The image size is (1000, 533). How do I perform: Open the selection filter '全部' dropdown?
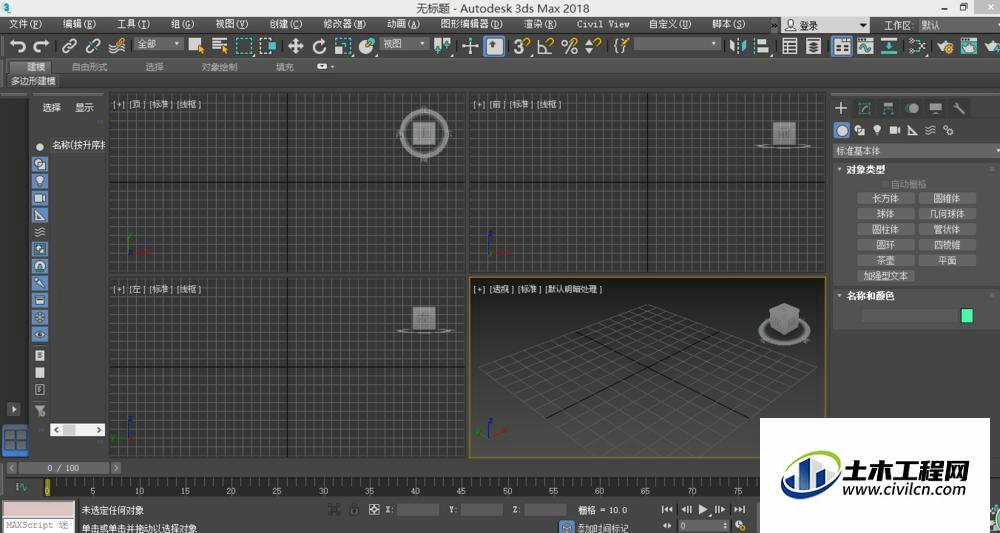(159, 44)
